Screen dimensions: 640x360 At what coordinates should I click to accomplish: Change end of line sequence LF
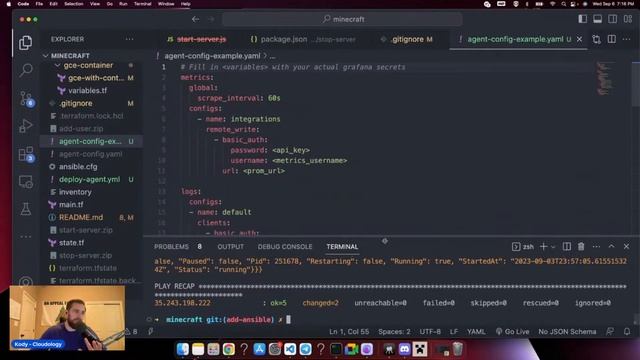coord(454,331)
